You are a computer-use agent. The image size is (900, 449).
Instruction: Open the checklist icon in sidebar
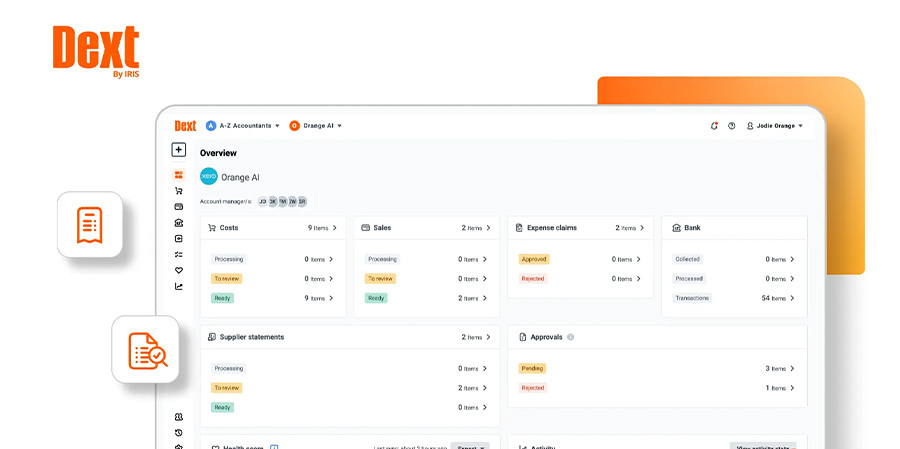click(x=179, y=254)
